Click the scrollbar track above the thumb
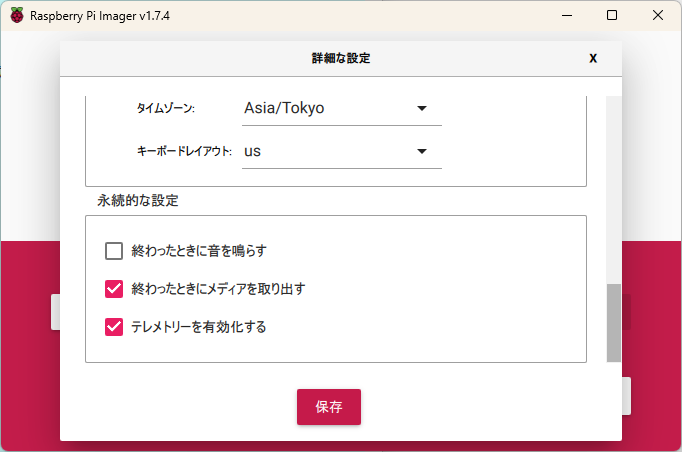This screenshot has width=682, height=452. 614,190
